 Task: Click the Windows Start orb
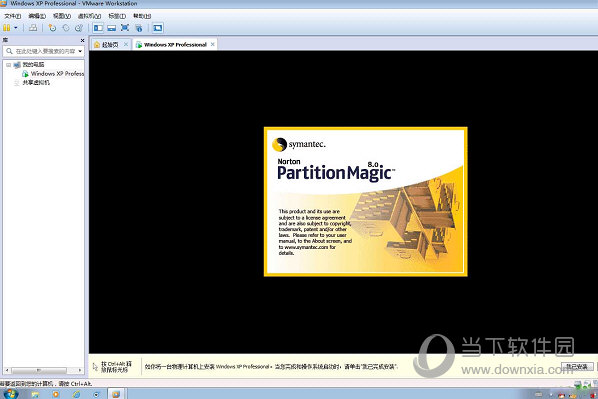click(x=10, y=394)
